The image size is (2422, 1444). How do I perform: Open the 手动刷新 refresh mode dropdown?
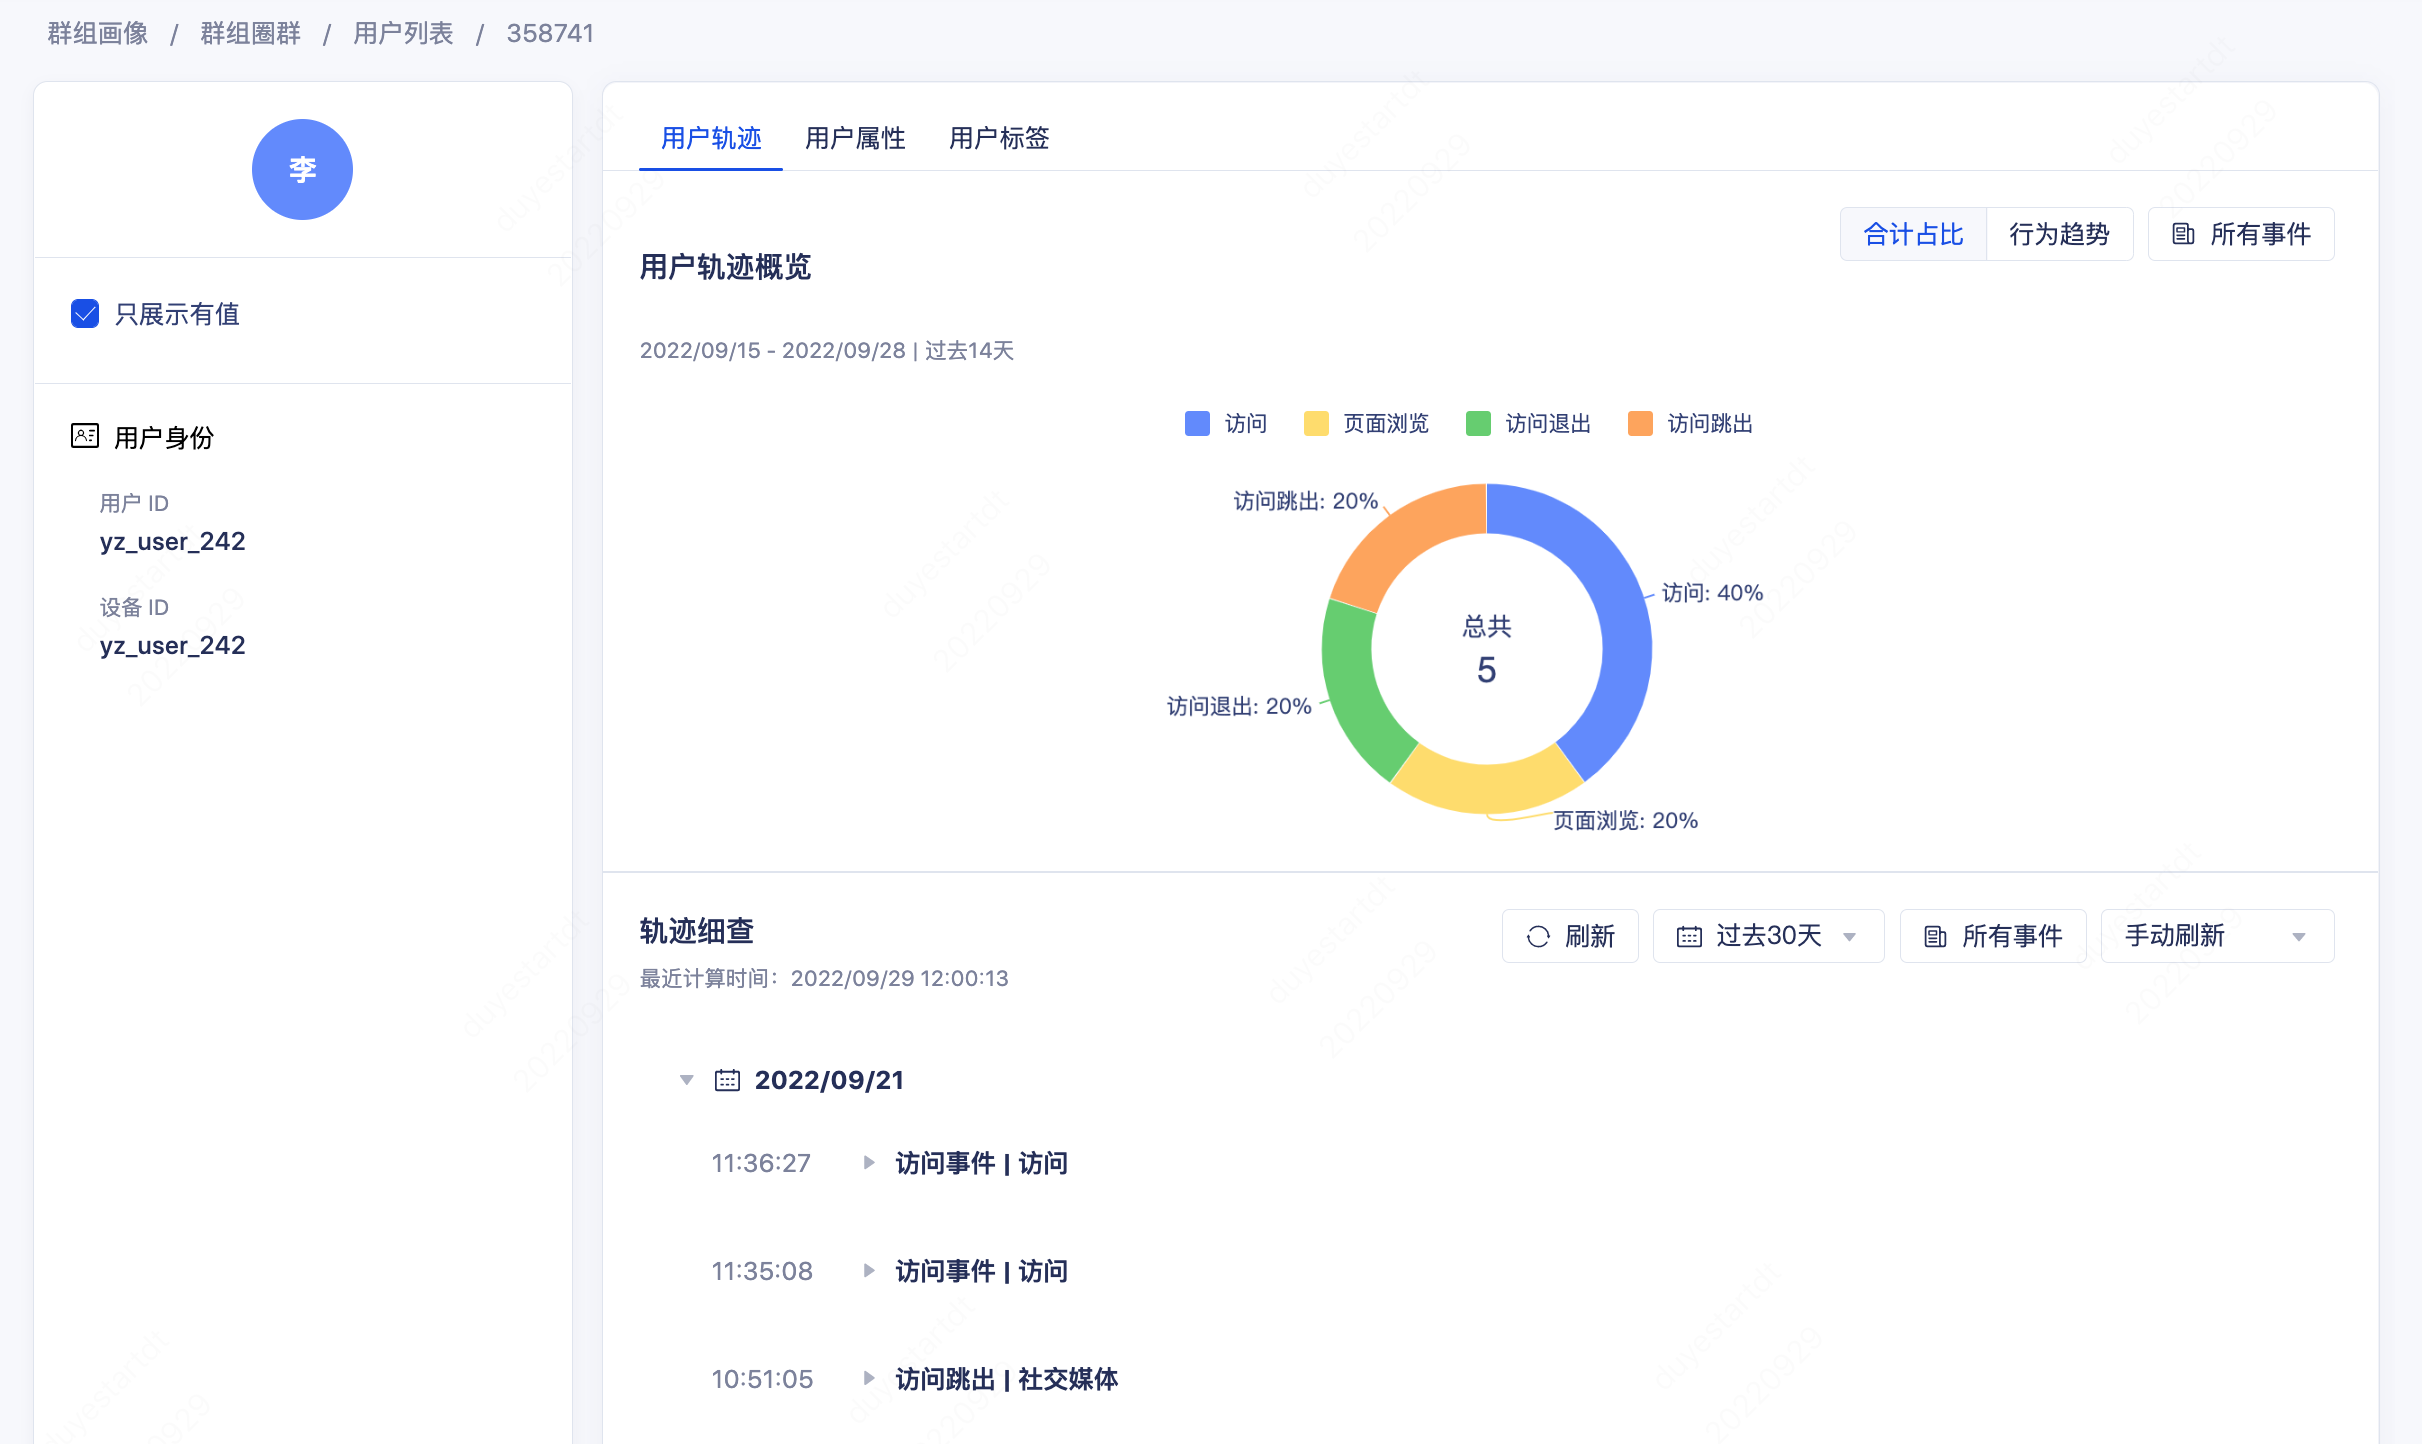(x=2217, y=936)
